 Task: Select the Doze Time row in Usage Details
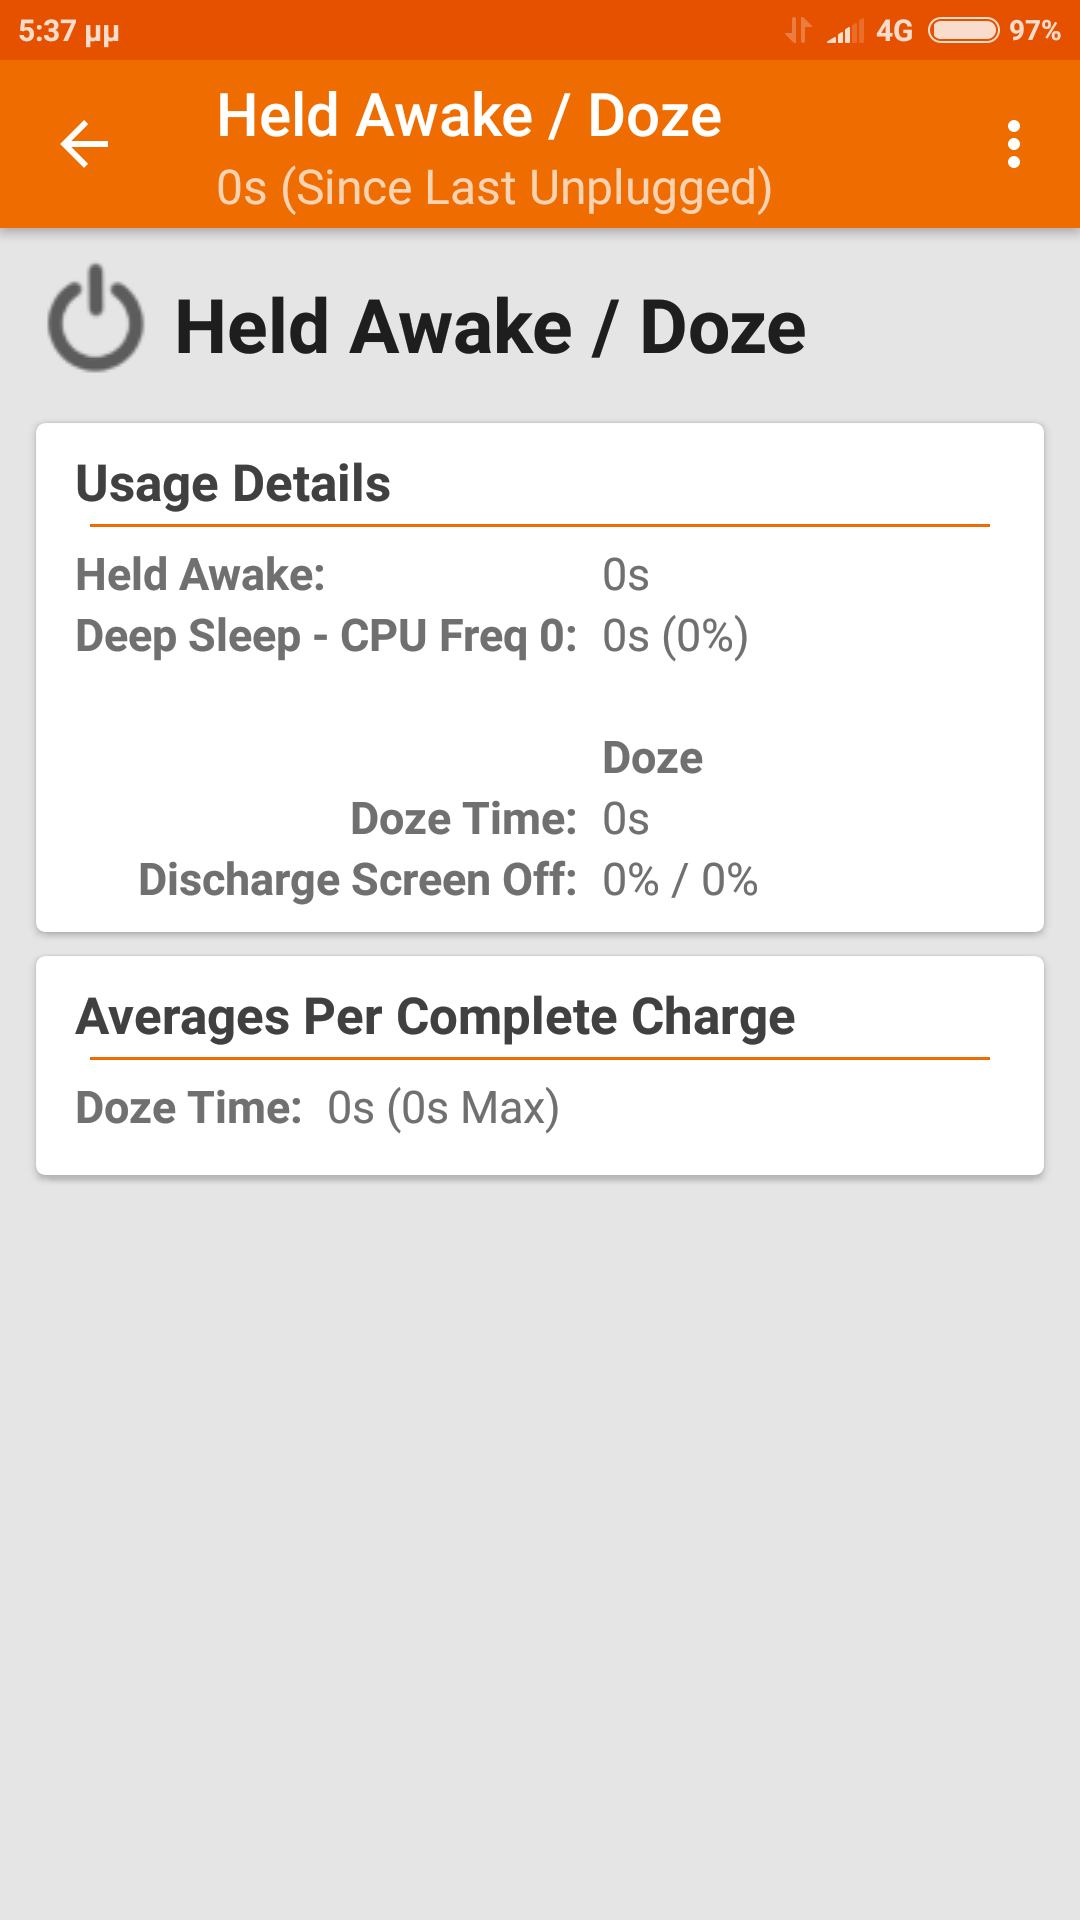point(498,819)
